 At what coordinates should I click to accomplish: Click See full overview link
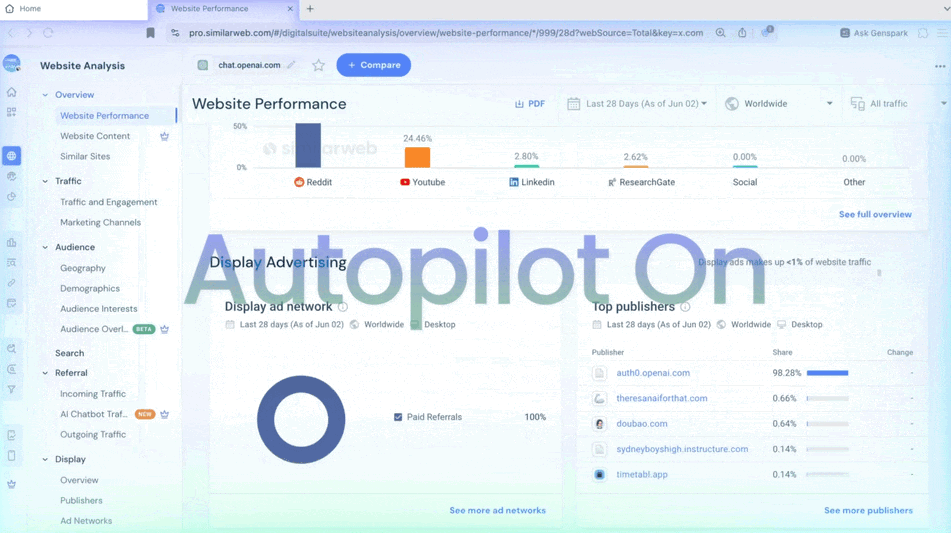pos(875,215)
